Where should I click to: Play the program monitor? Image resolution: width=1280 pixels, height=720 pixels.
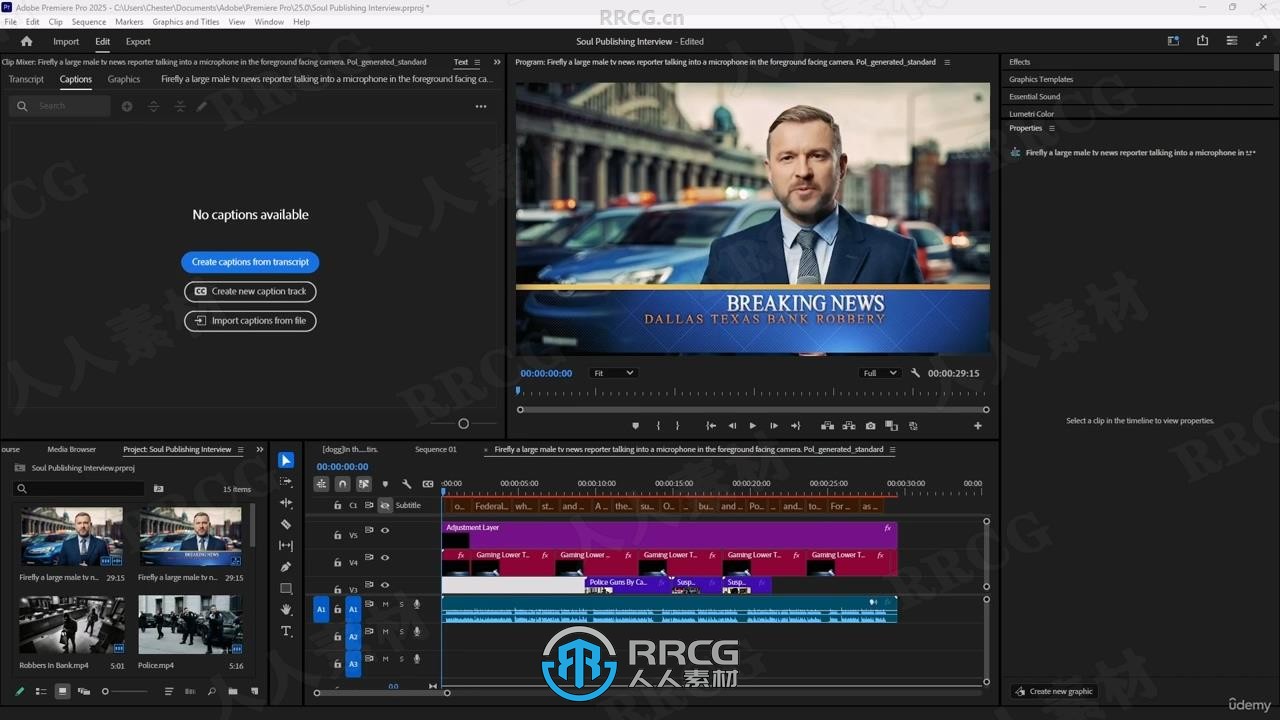tap(753, 426)
